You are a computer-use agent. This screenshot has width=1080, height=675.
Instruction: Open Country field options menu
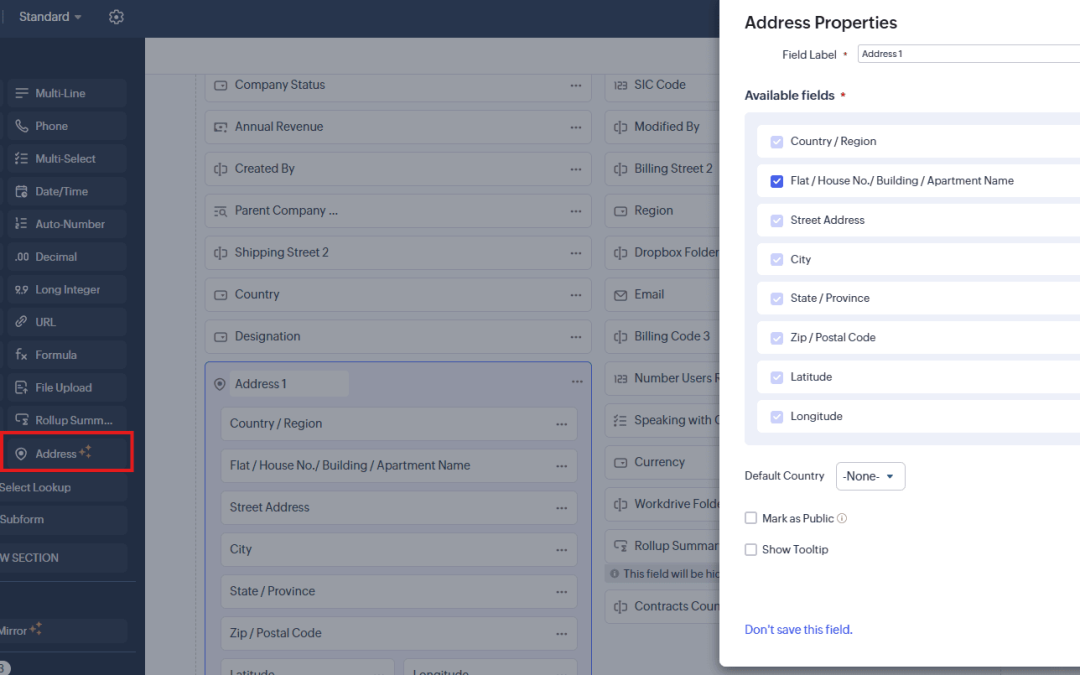pyautogui.click(x=576, y=295)
